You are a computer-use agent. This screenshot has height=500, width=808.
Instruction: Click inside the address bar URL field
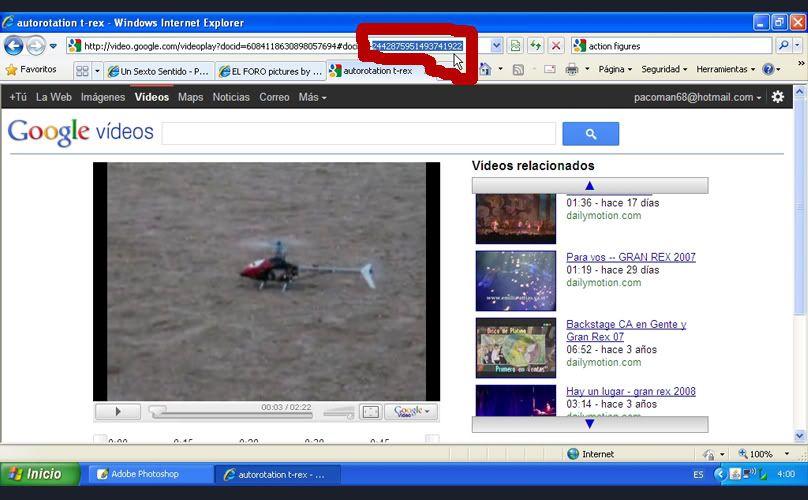click(278, 46)
